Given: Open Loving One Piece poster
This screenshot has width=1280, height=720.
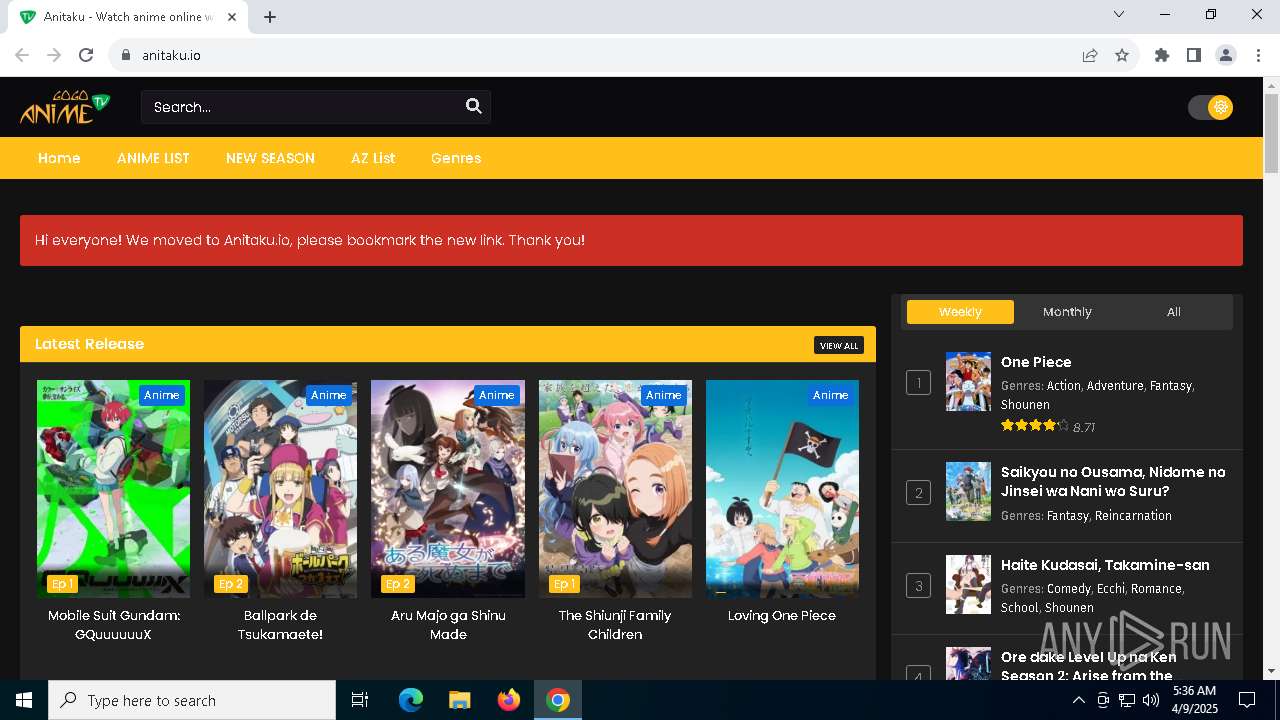Looking at the screenshot, I should (782, 489).
